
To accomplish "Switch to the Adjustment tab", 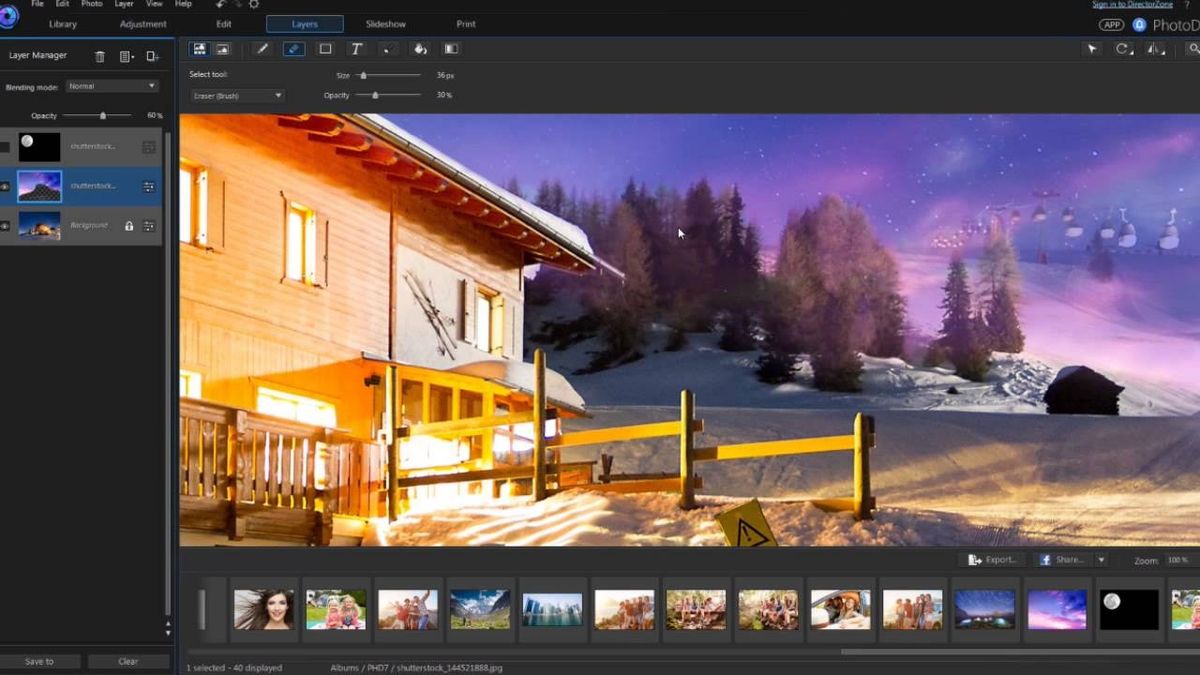I will click(142, 23).
